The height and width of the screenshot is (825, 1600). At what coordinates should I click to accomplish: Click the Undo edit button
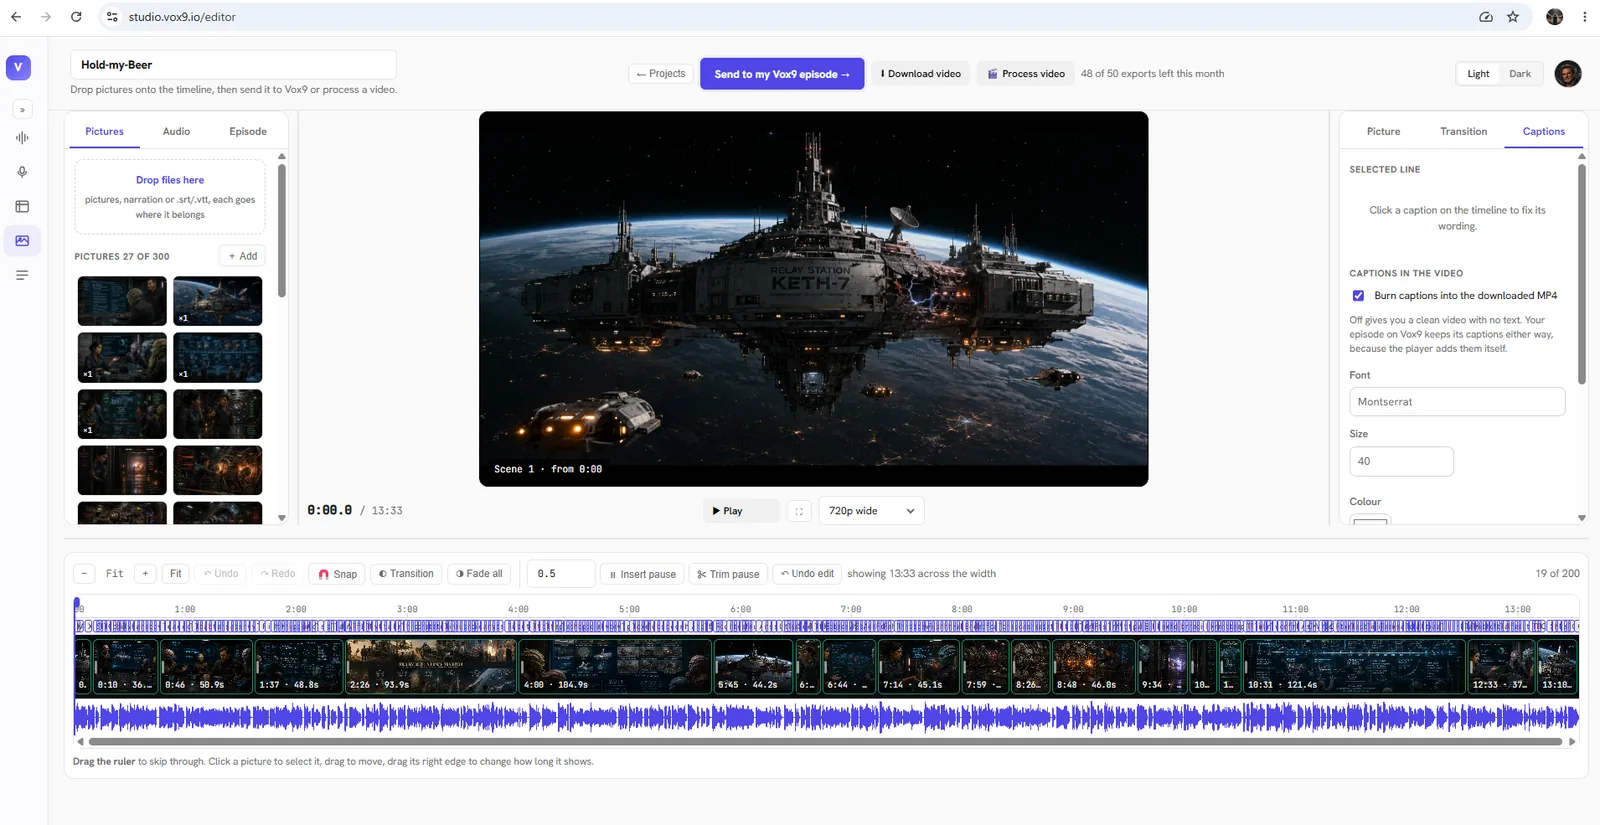807,574
